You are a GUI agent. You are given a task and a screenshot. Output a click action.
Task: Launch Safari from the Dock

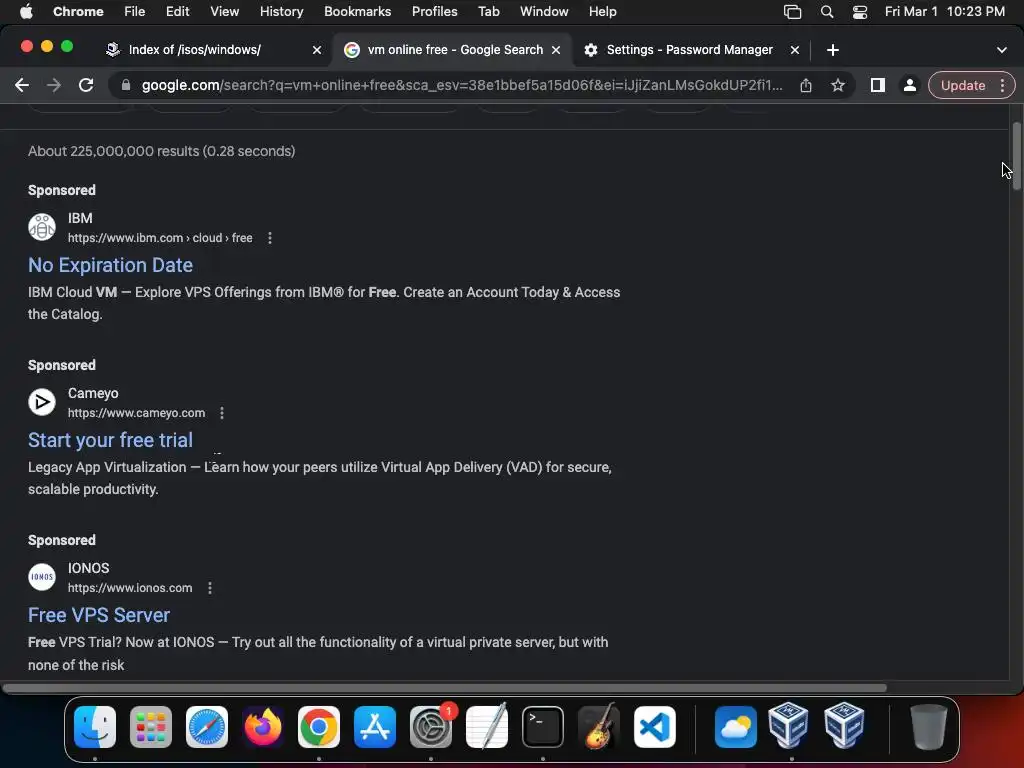pos(207,727)
